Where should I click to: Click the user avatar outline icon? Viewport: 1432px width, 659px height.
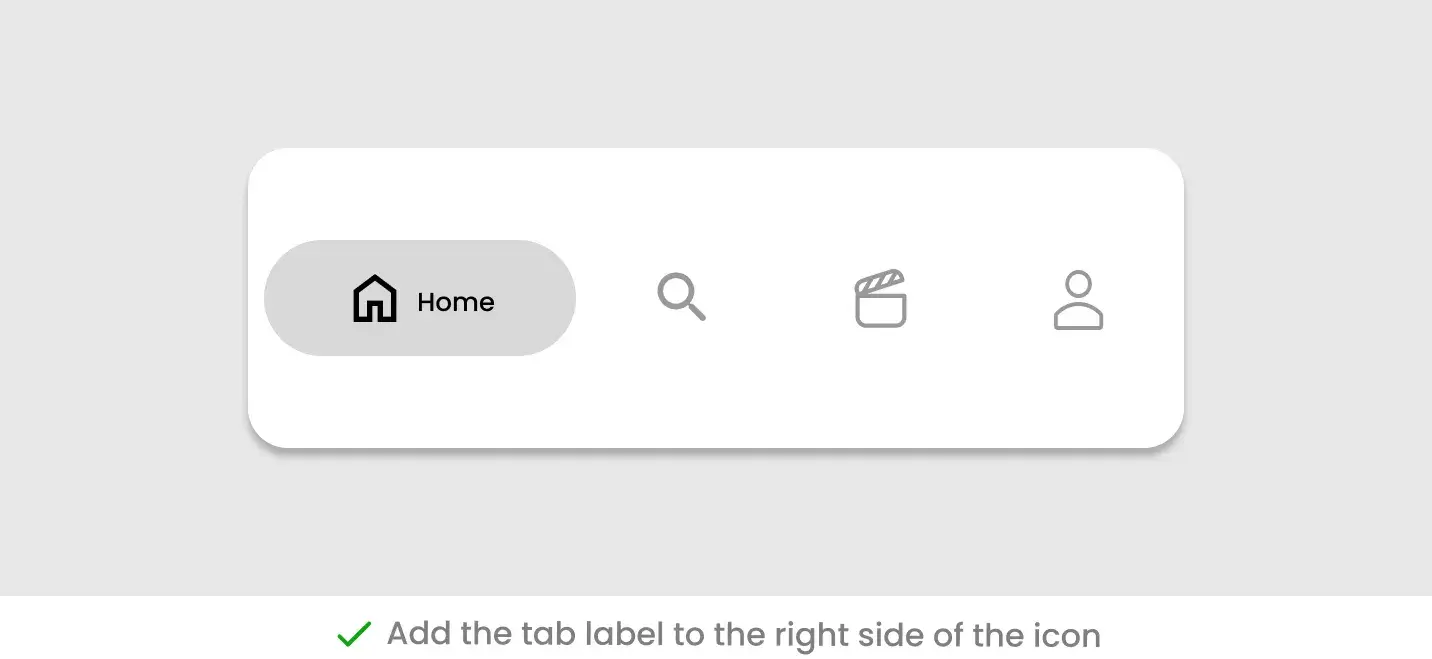pyautogui.click(x=1078, y=298)
